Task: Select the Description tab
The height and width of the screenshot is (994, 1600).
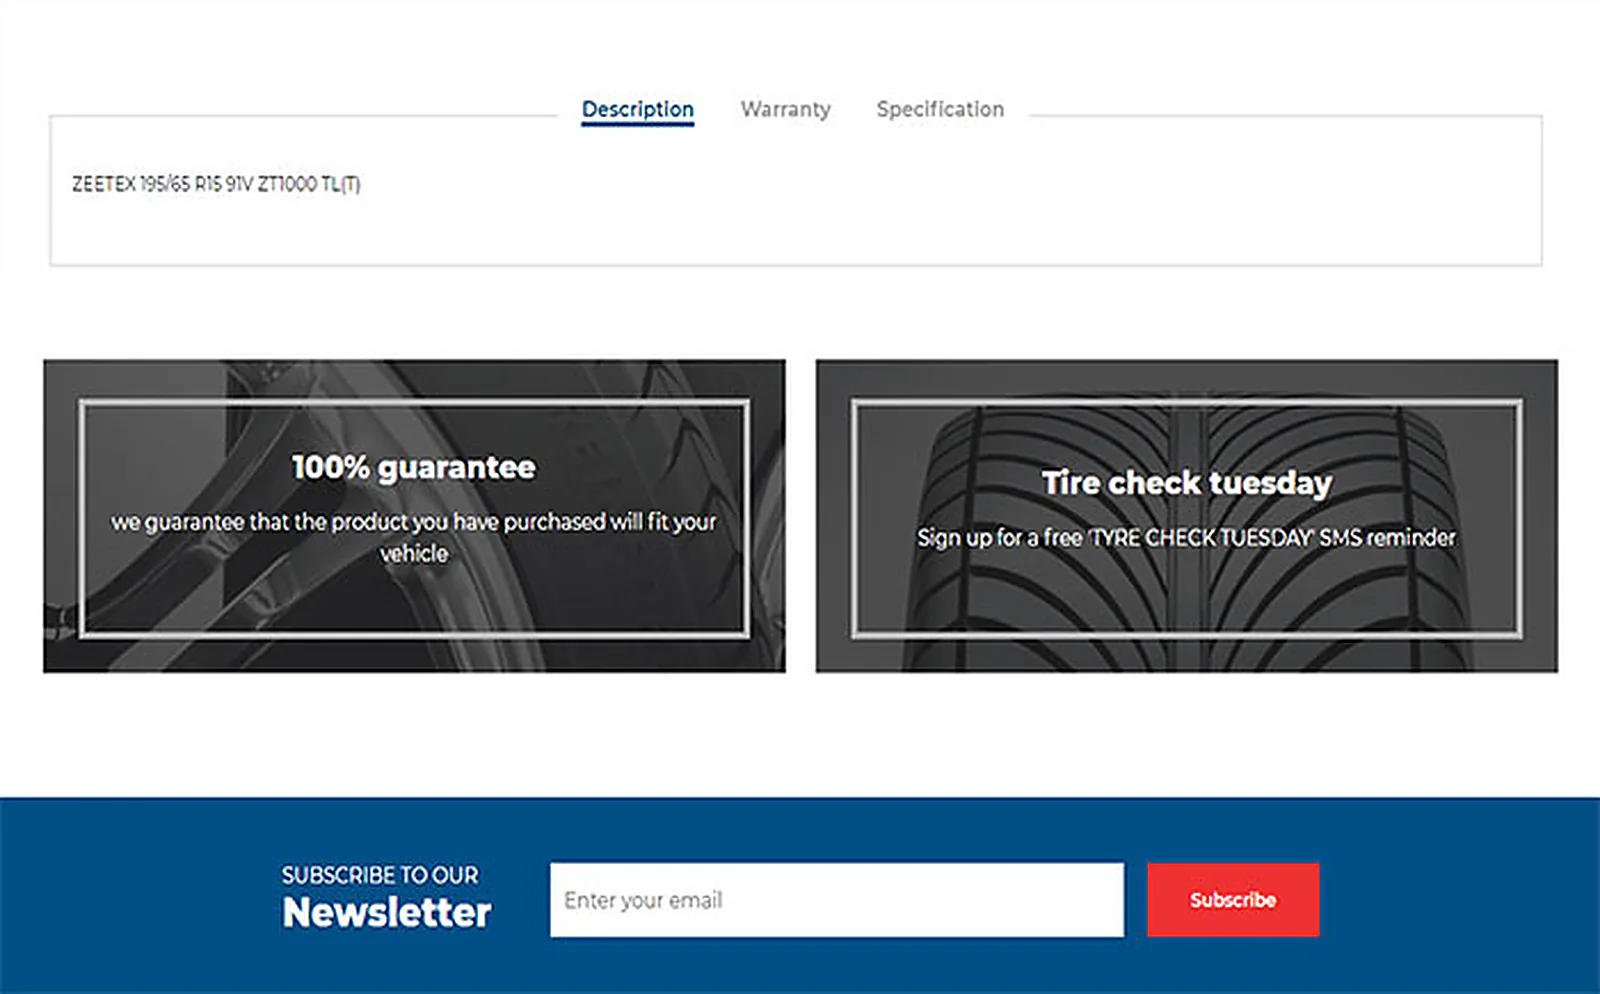Action: [x=638, y=109]
